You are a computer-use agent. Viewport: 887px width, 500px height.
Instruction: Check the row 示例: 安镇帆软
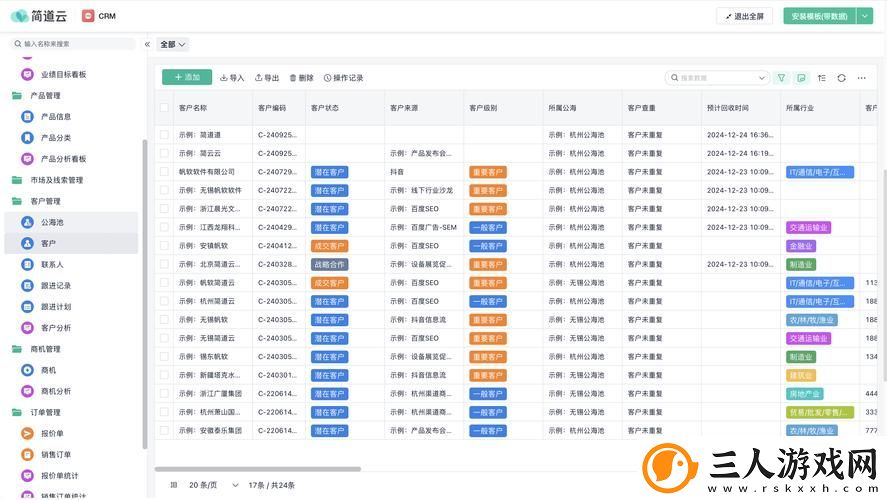(164, 245)
